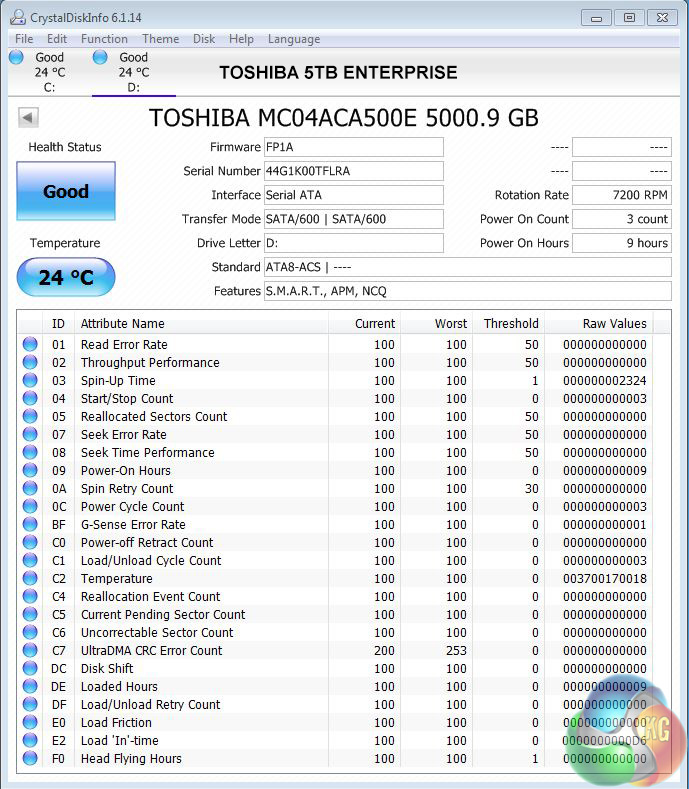Open the Edit menu
689x789 pixels.
pyautogui.click(x=56, y=39)
